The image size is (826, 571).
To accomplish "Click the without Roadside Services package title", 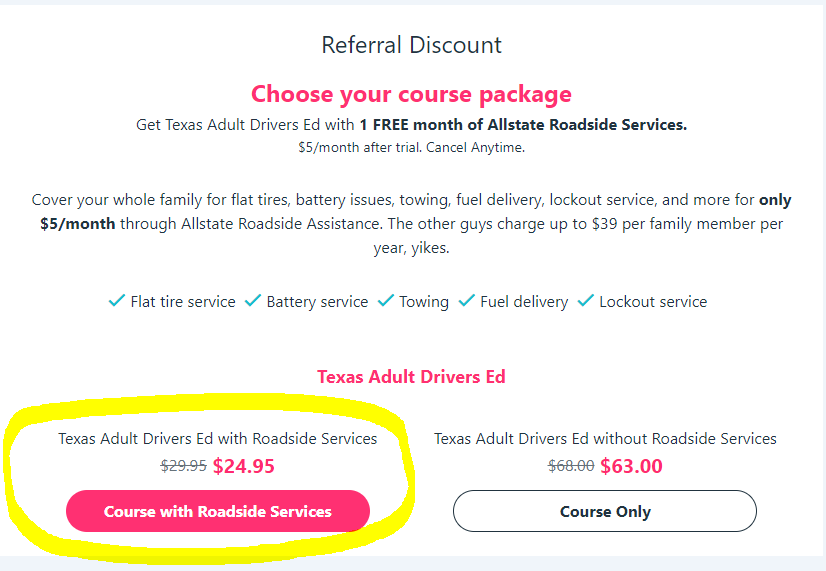I will point(605,439).
